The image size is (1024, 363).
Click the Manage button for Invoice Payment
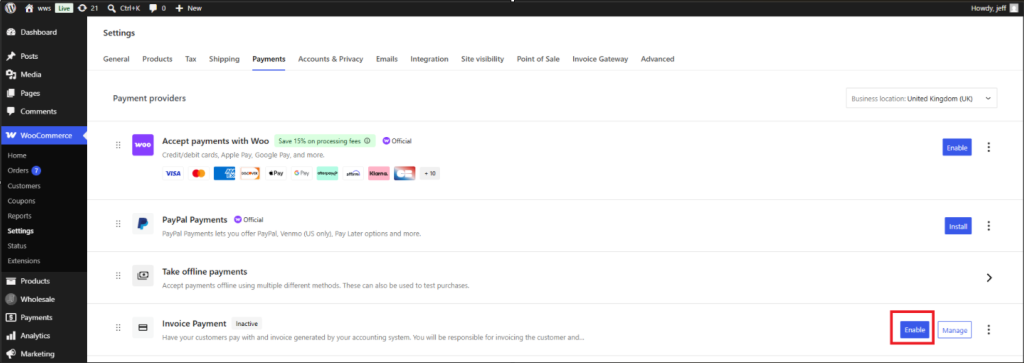click(x=954, y=330)
